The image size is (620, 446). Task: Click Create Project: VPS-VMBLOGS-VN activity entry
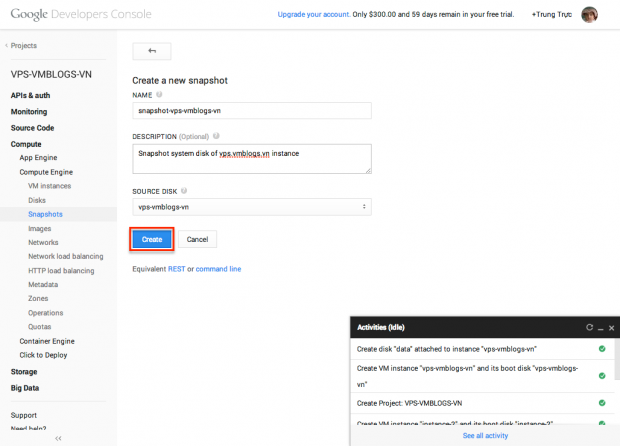(x=482, y=403)
